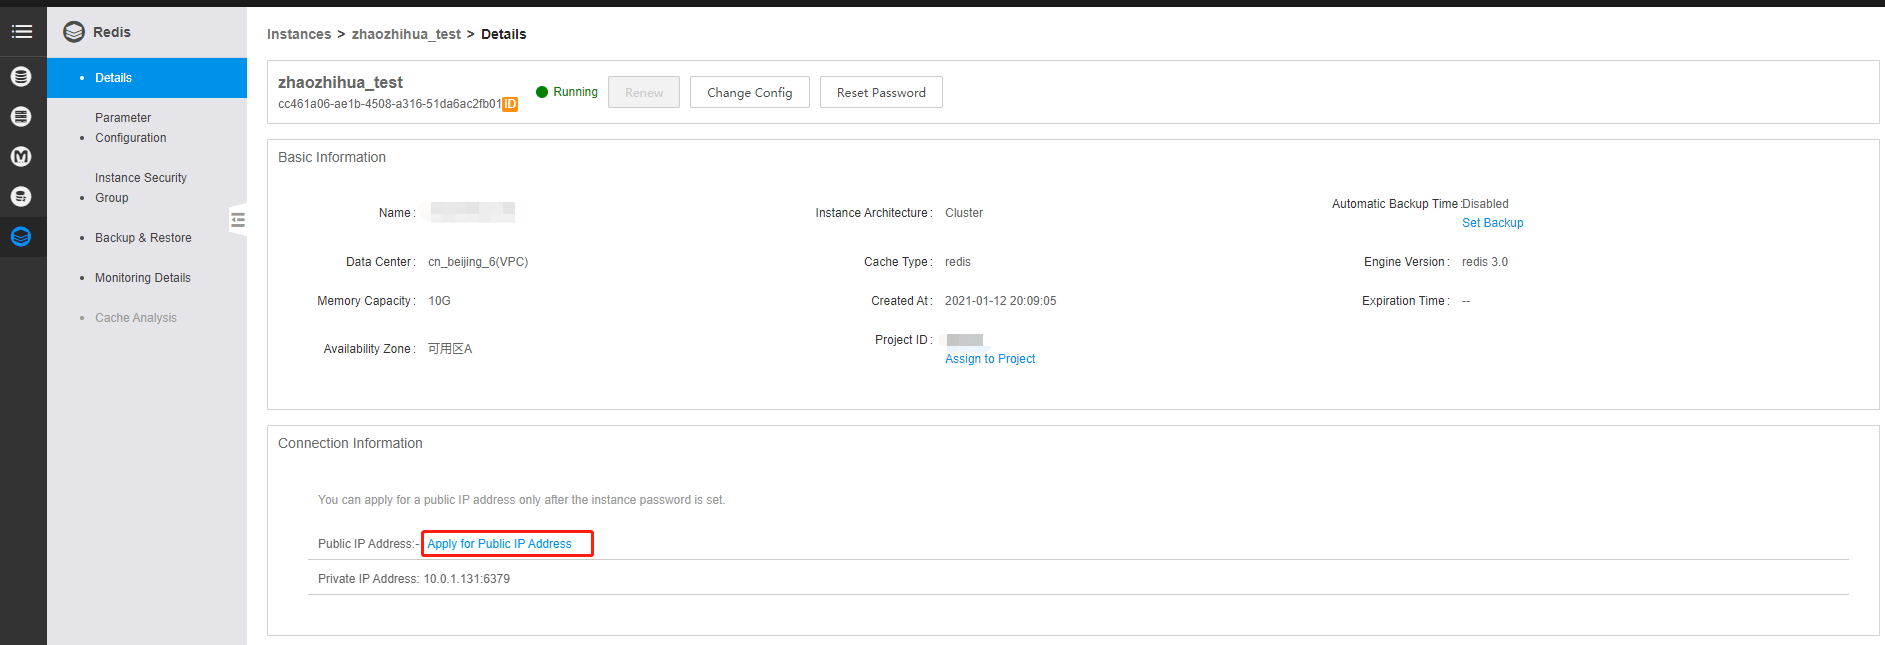The height and width of the screenshot is (645, 1885).
Task: Open the hamburger list menu icon
Action: pyautogui.click(x=22, y=32)
